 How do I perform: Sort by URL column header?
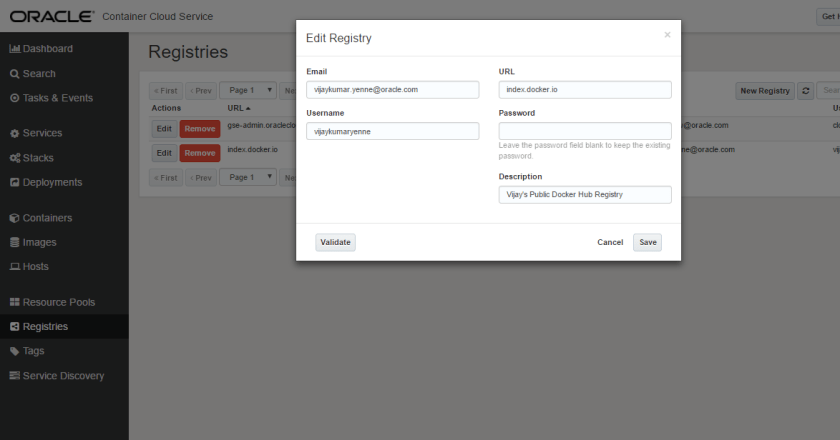pos(238,108)
